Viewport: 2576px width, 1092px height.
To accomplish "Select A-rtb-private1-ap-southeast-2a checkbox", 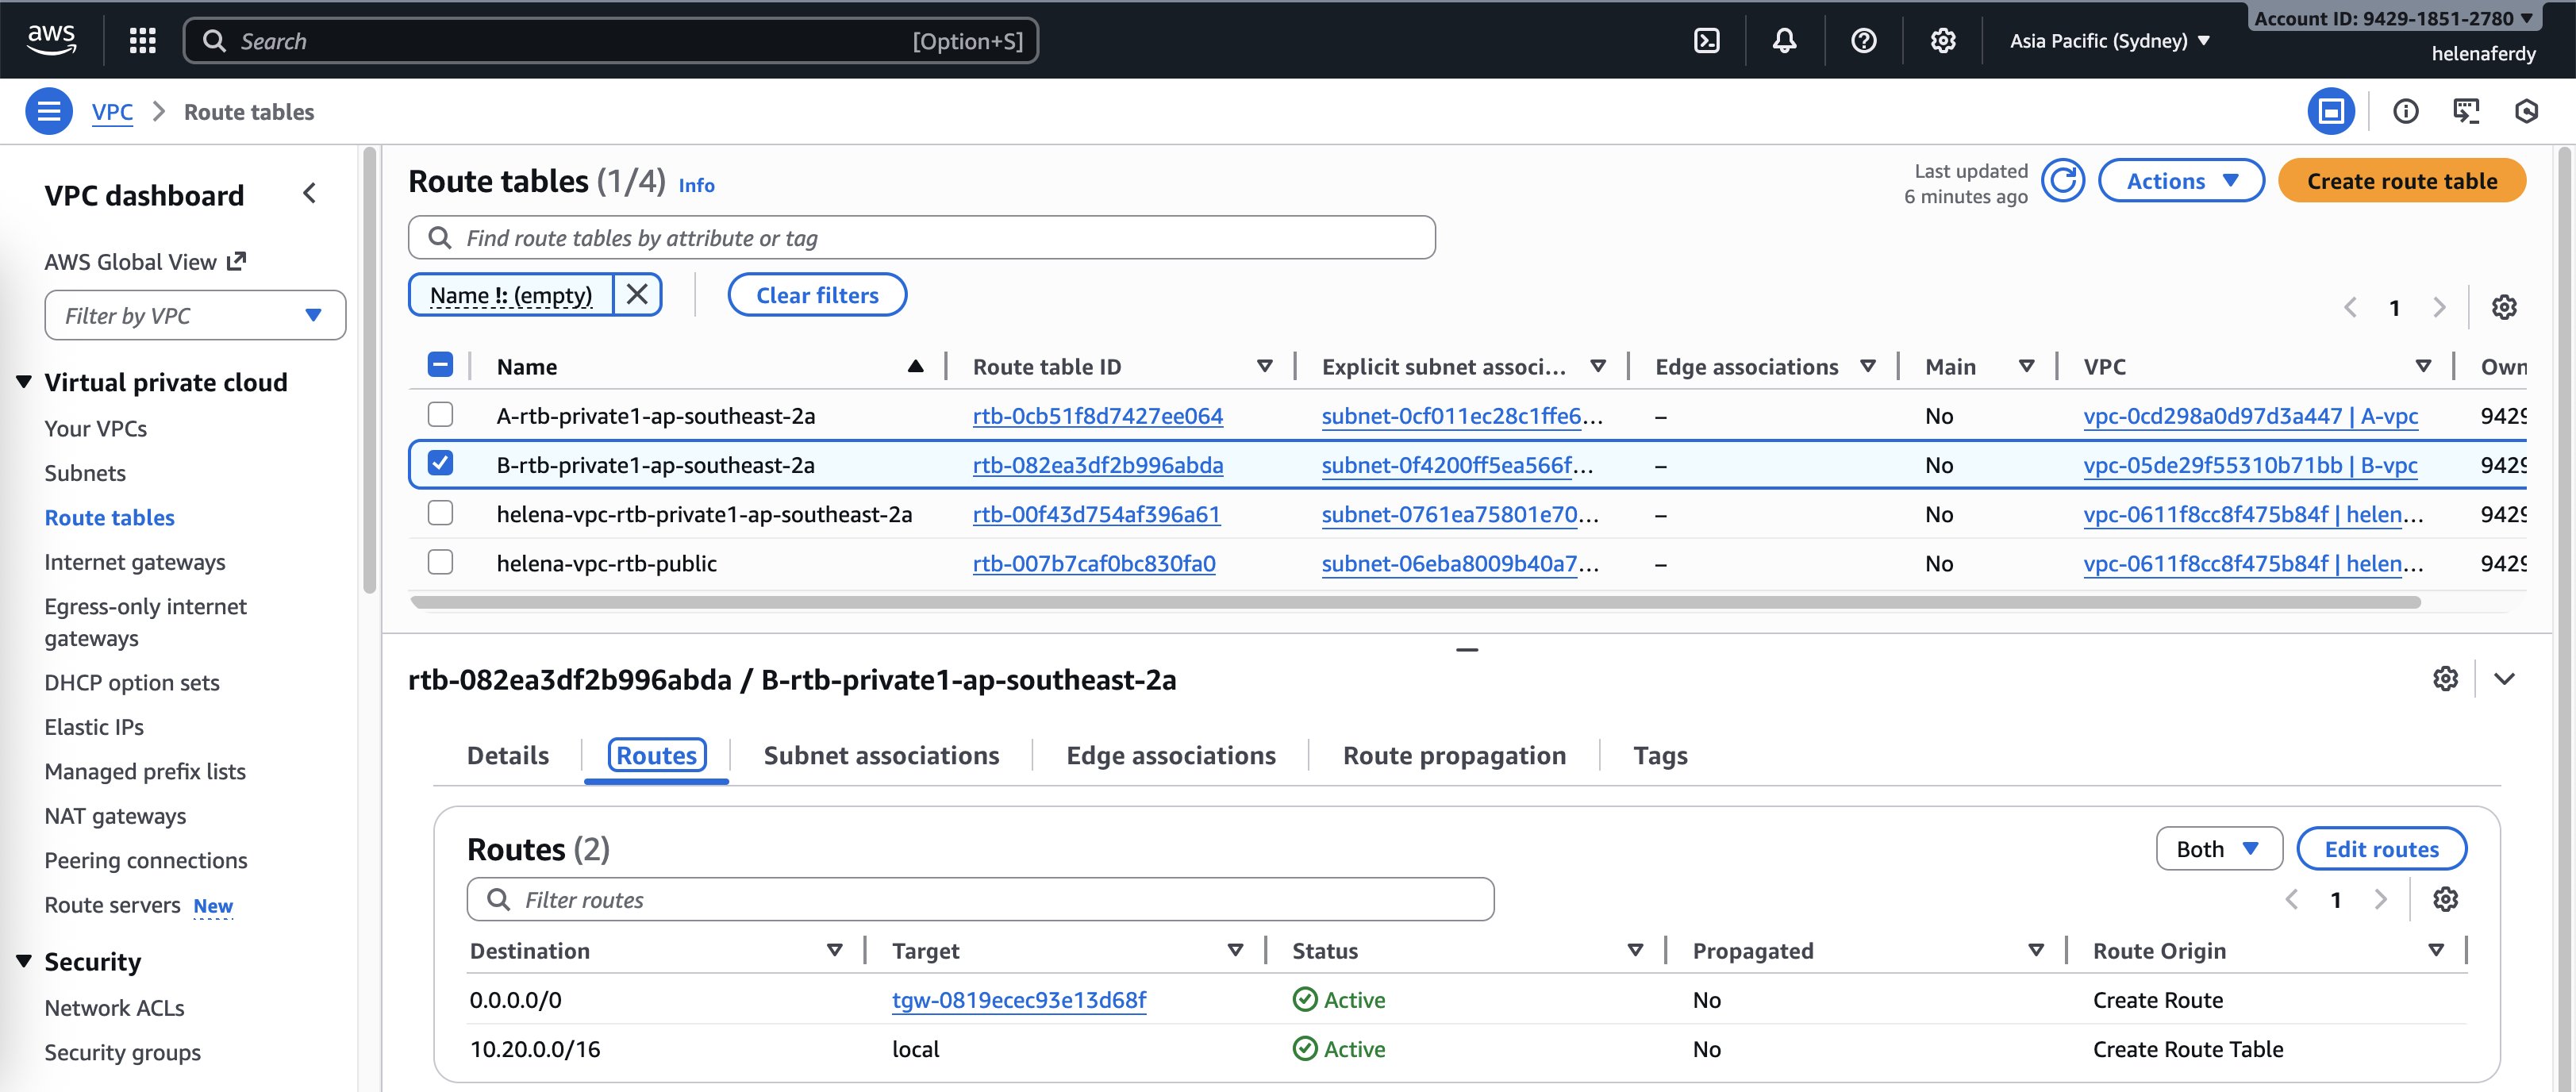I will 440,415.
